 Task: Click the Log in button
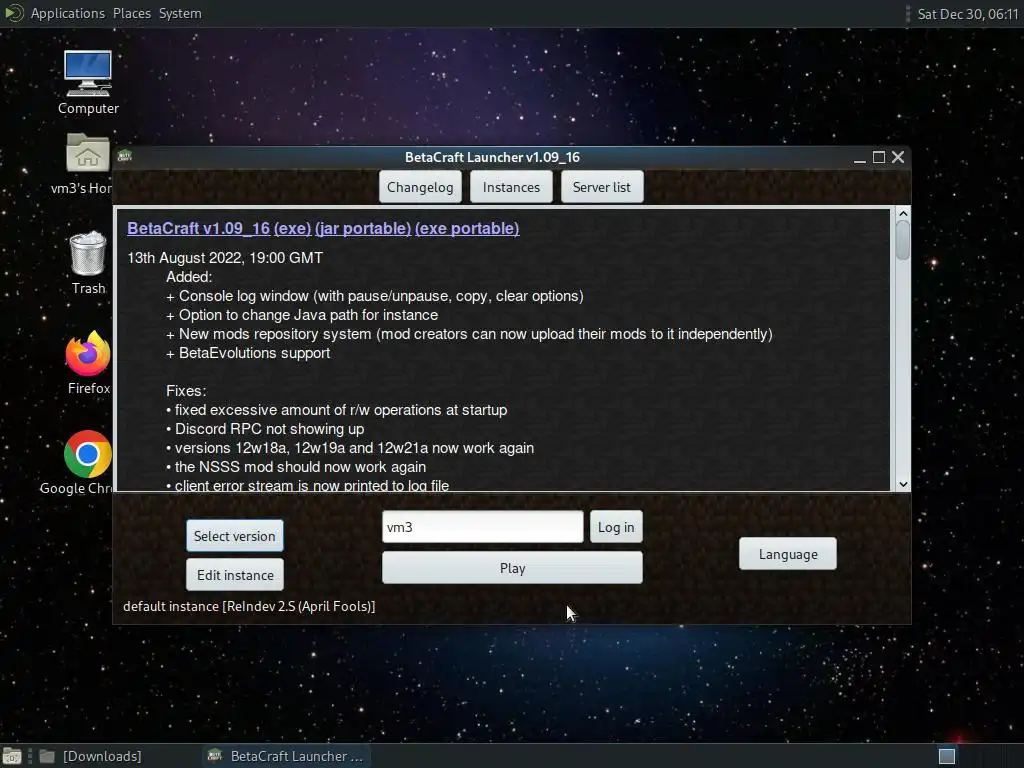coord(616,527)
